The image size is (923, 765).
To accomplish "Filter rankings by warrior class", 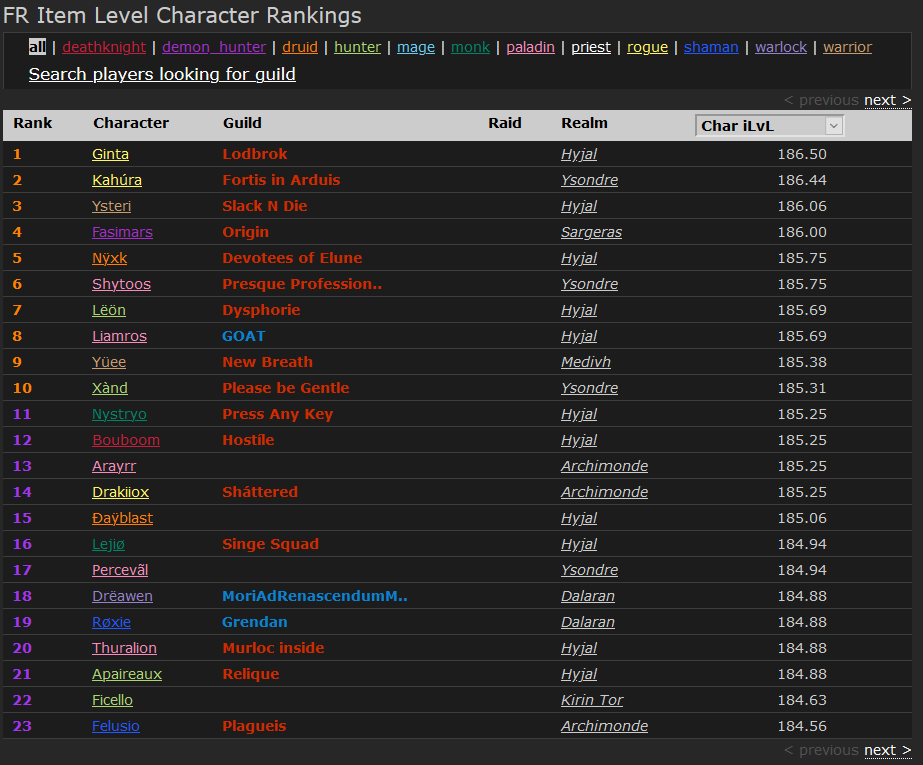I will 848,47.
